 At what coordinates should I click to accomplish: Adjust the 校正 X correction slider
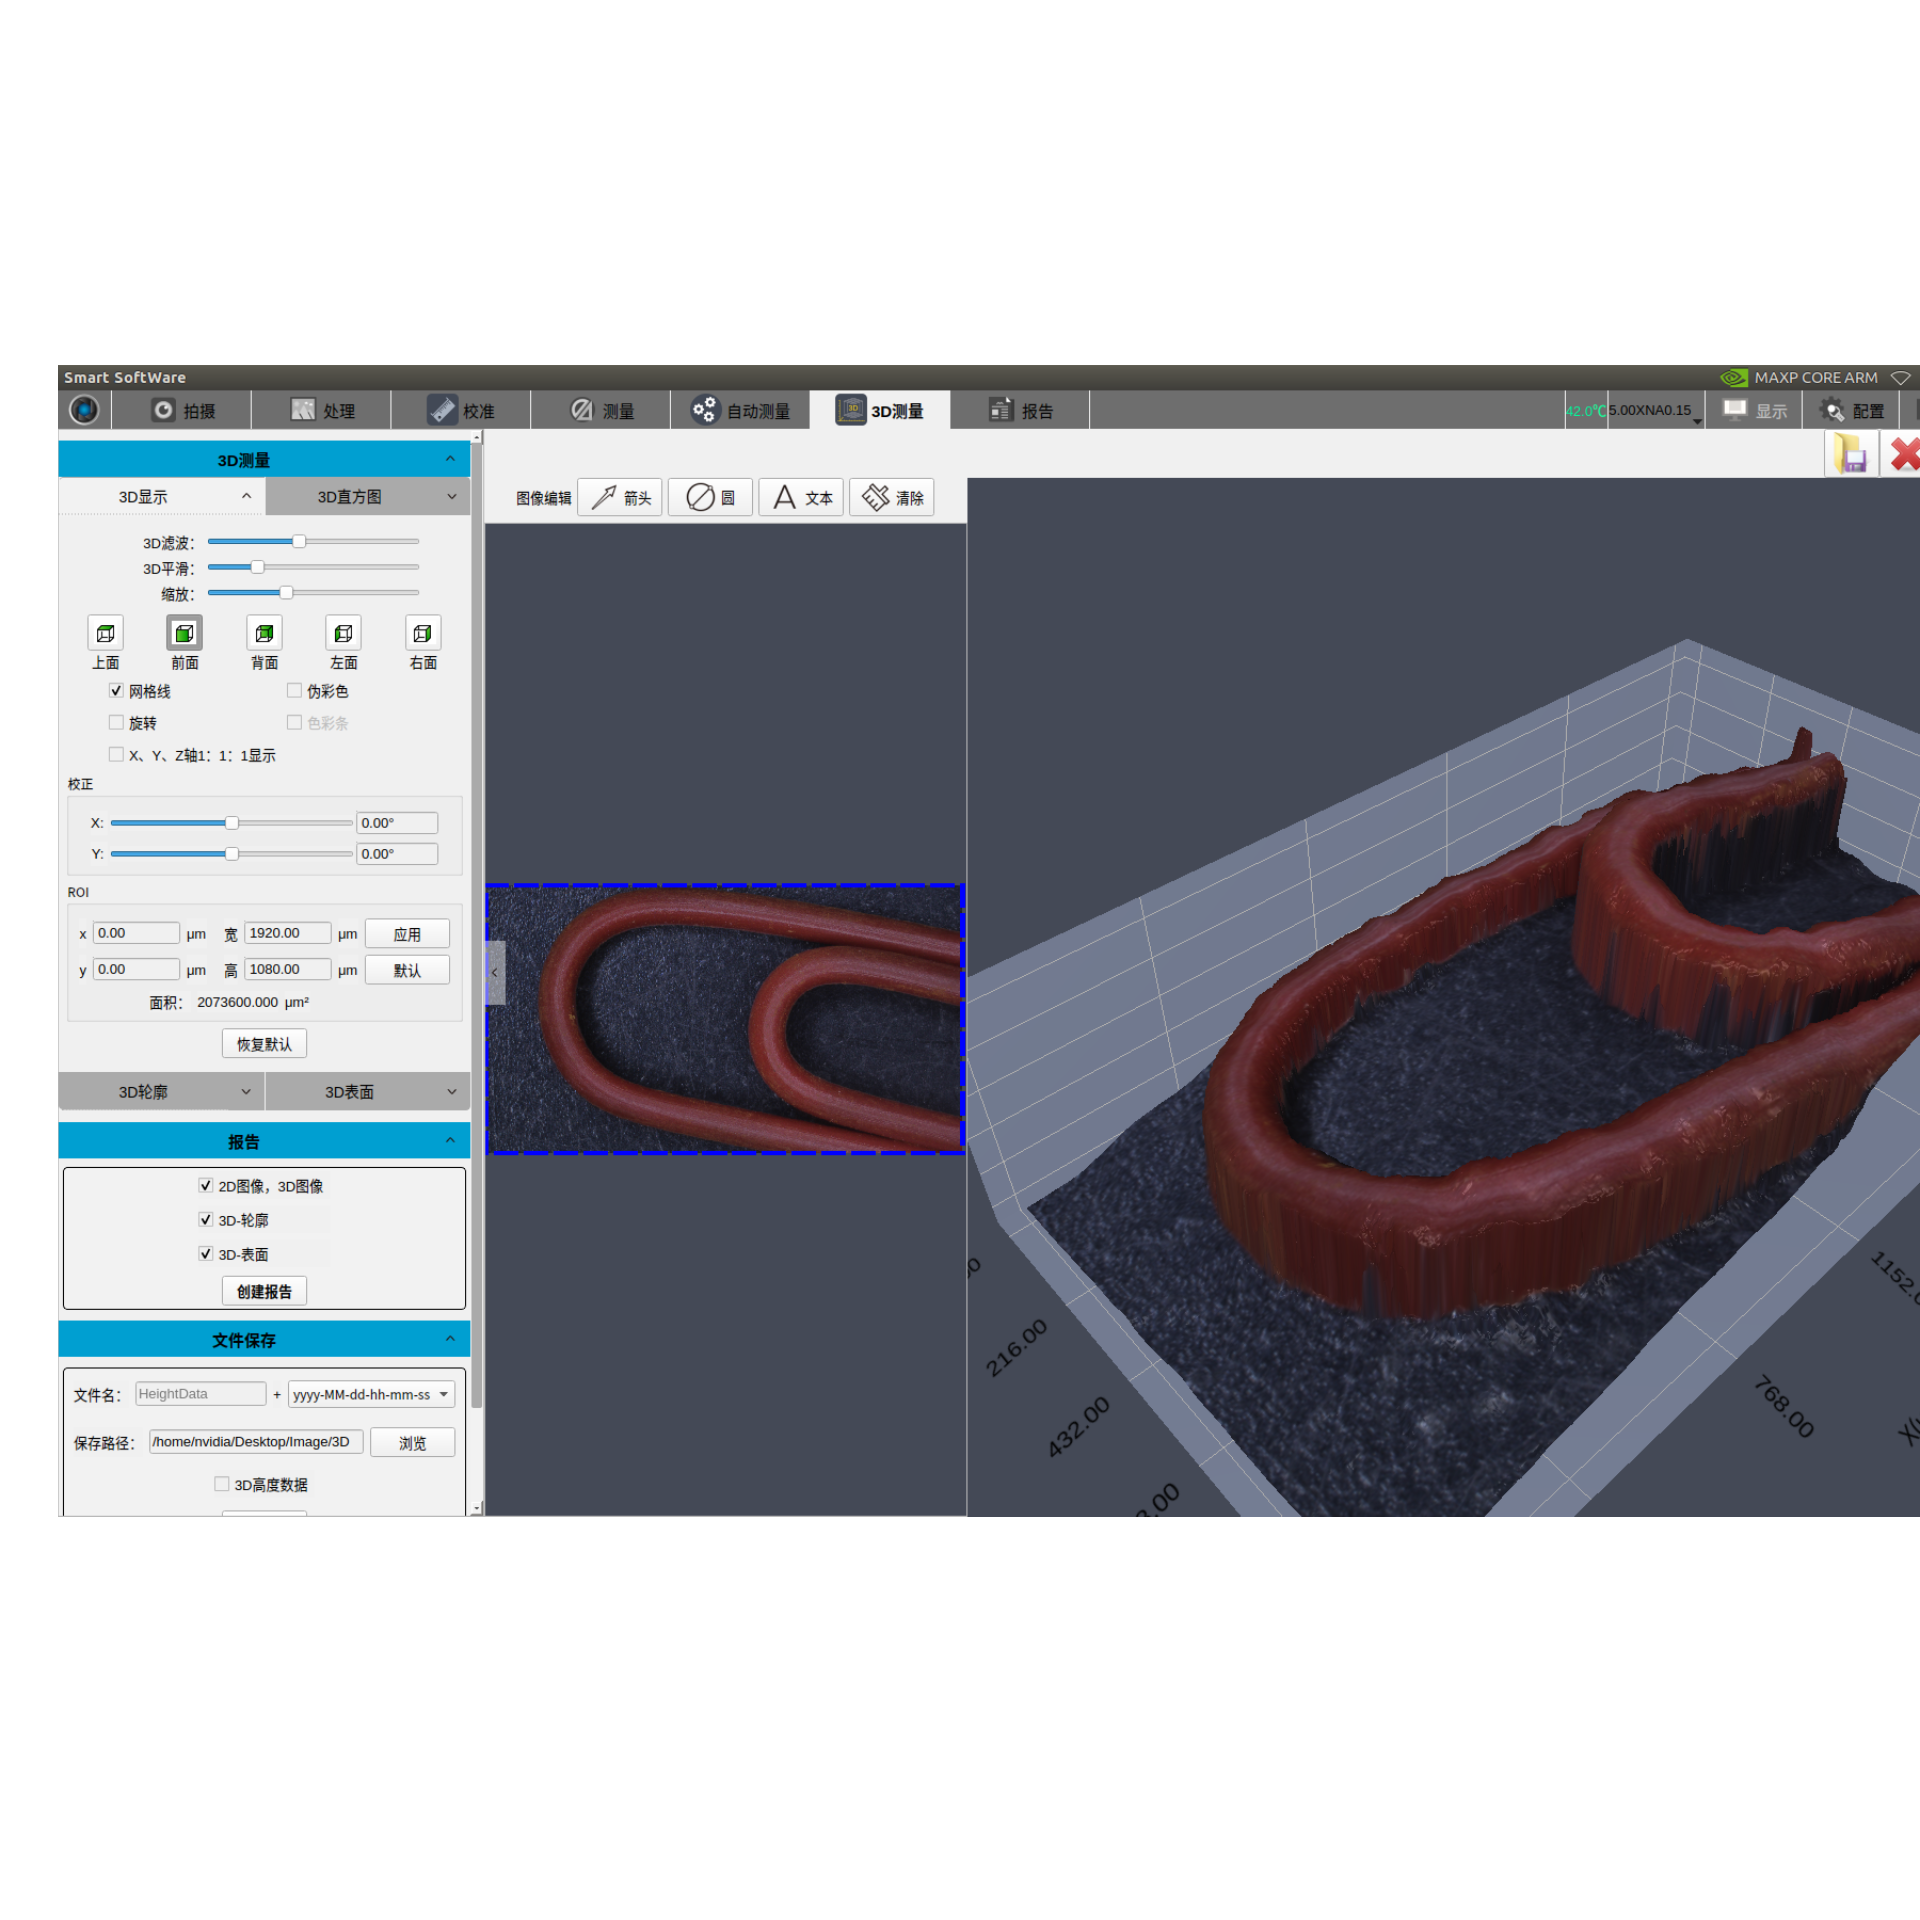(x=231, y=823)
